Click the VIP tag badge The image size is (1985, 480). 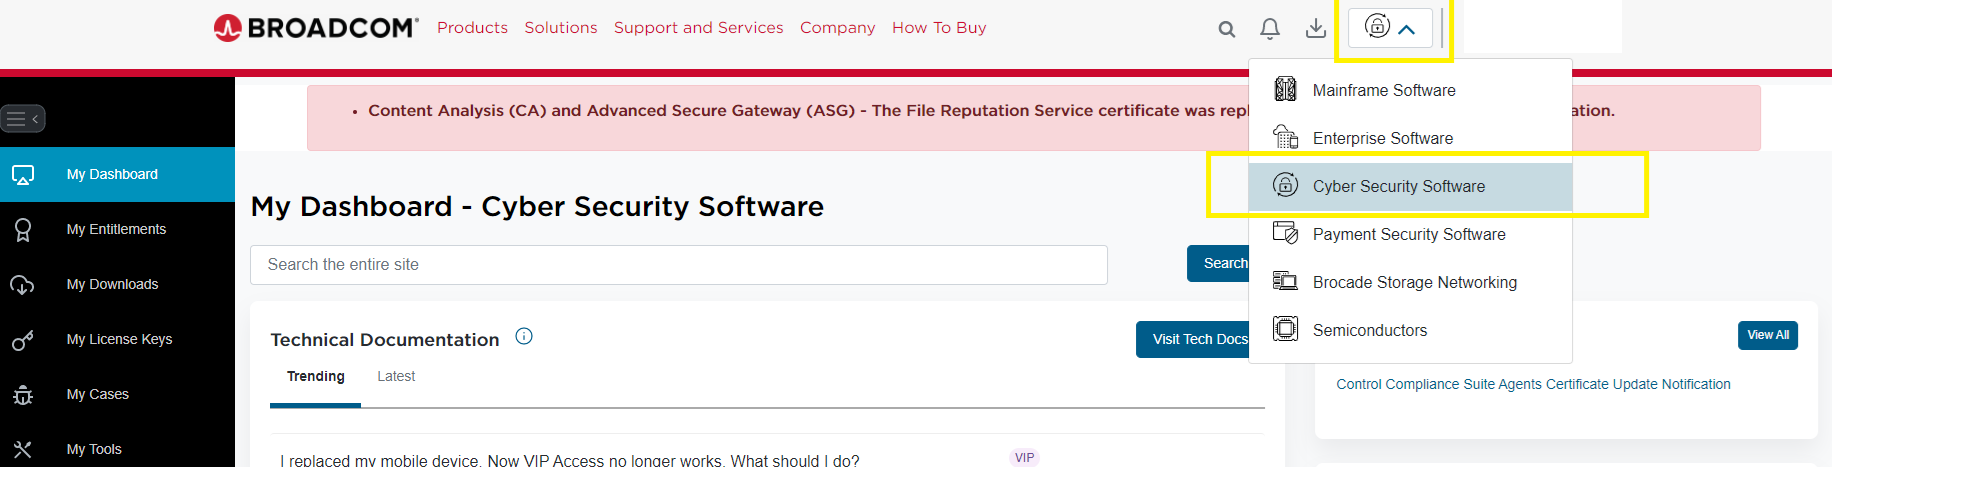click(x=1024, y=458)
